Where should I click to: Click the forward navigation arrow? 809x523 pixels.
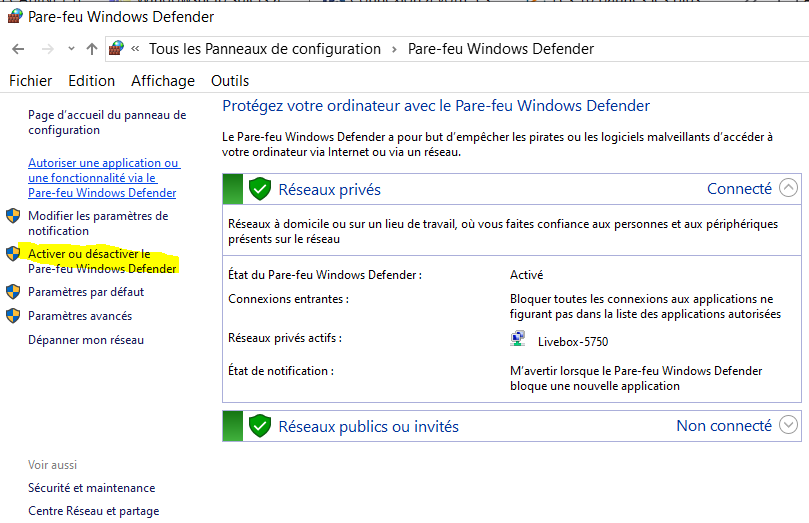47,49
